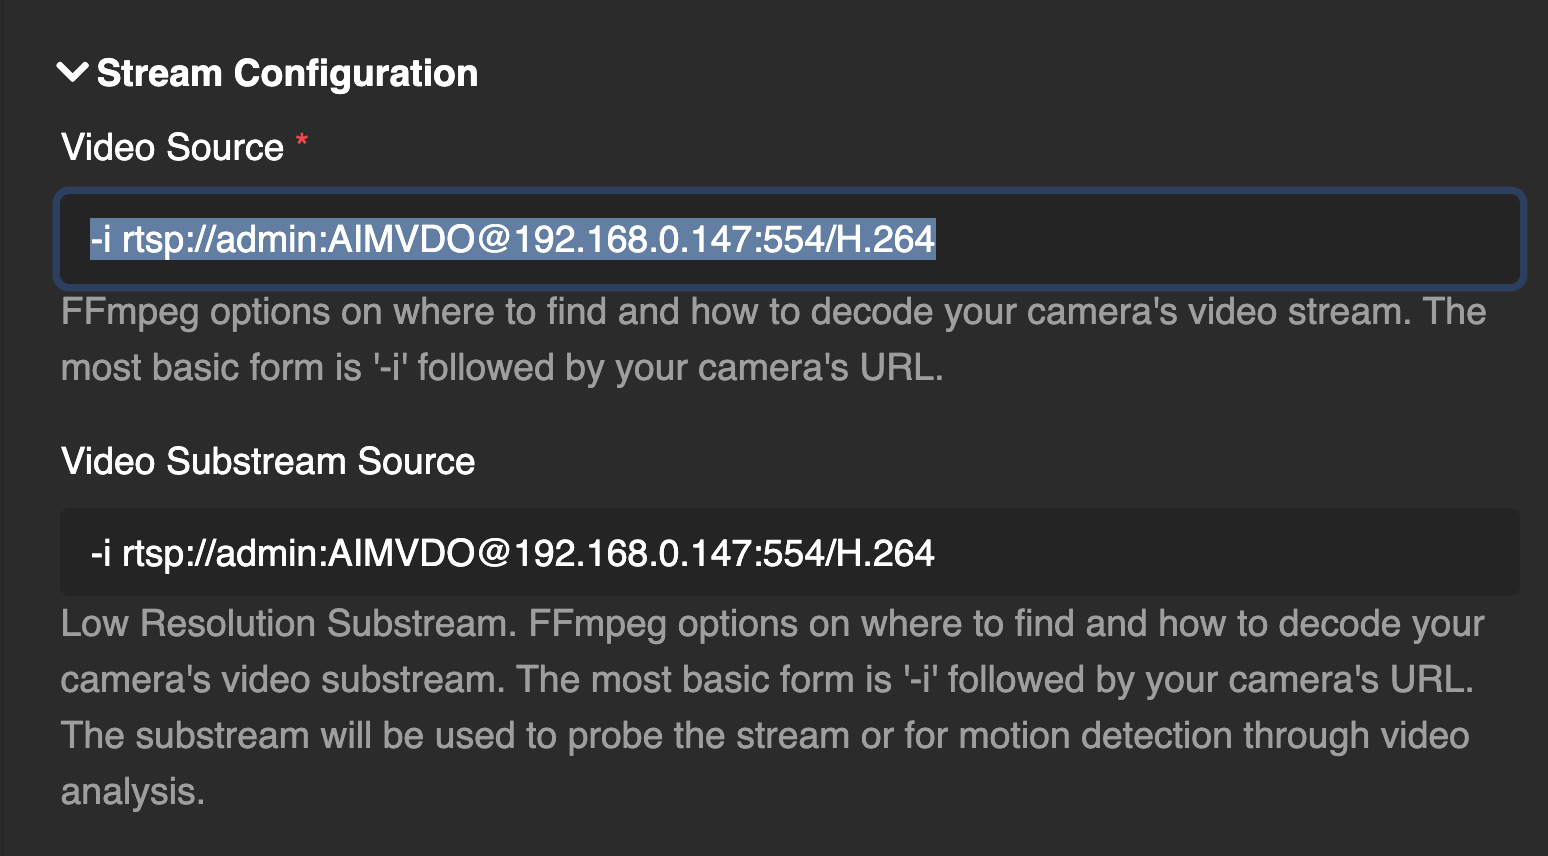
Task: Click inside the Video Substream Source field
Action: coord(700,552)
